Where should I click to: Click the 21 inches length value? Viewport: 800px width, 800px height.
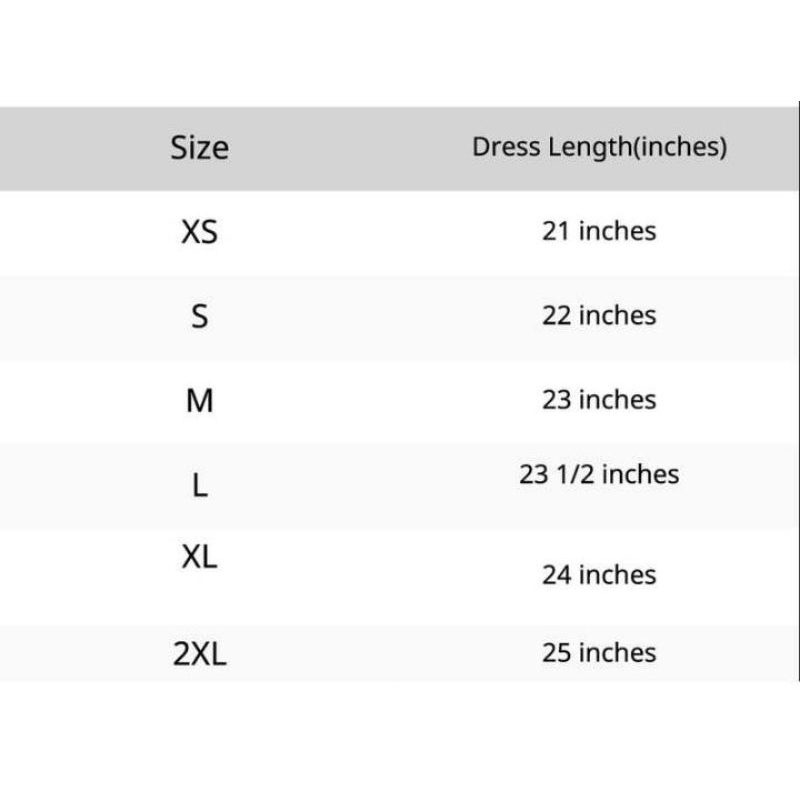(x=599, y=231)
